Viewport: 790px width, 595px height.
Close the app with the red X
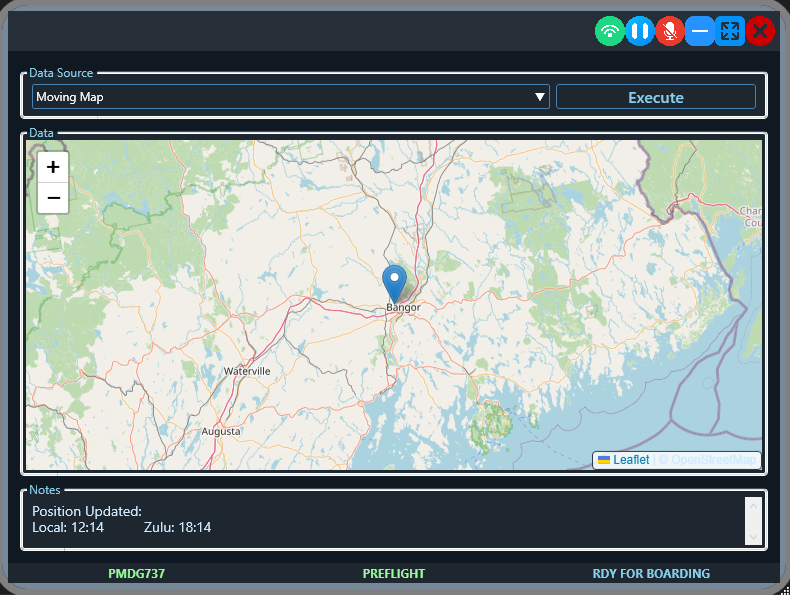click(x=760, y=31)
